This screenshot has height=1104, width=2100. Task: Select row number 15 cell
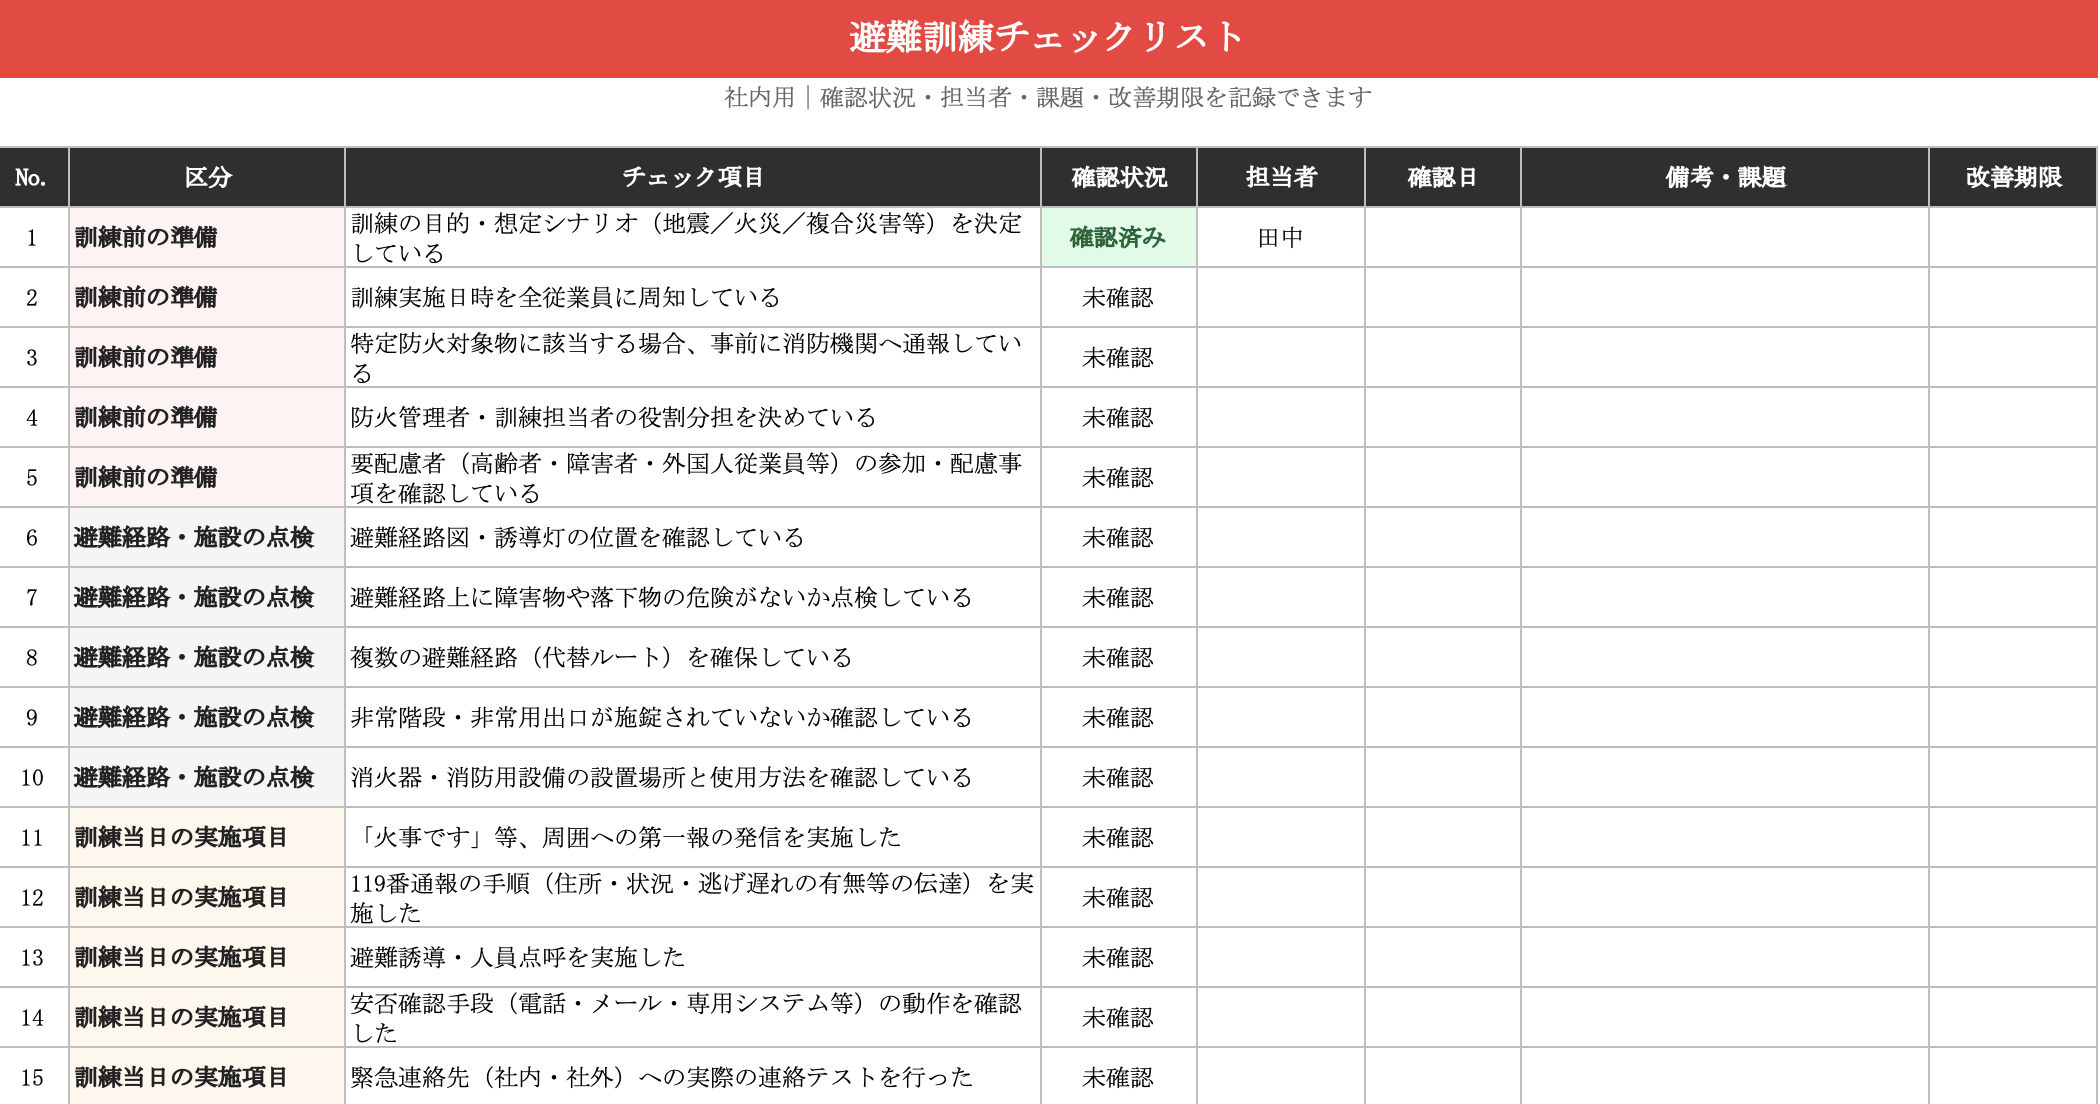coord(33,1076)
